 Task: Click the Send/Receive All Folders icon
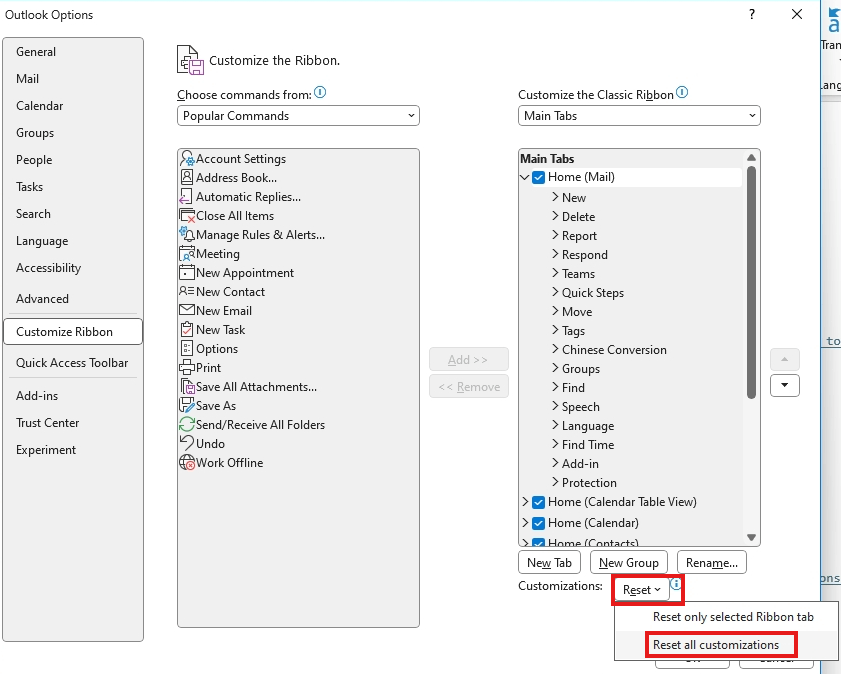point(187,425)
